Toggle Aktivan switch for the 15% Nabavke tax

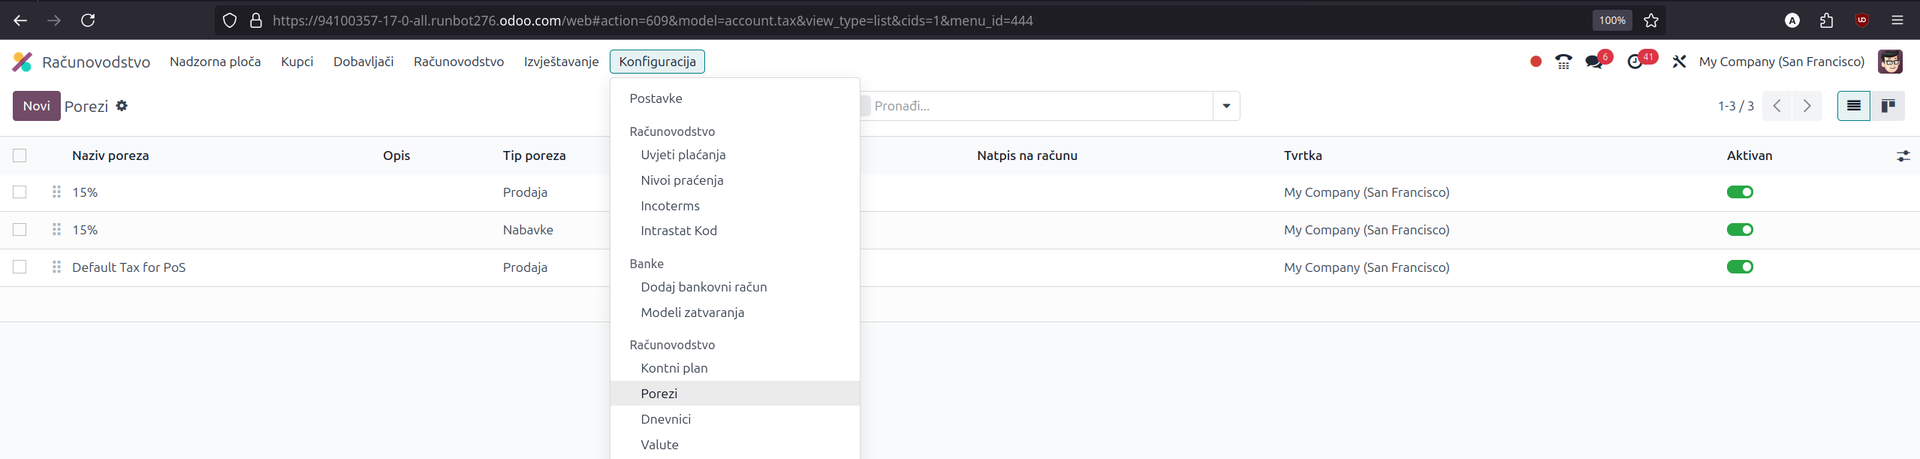(1739, 230)
